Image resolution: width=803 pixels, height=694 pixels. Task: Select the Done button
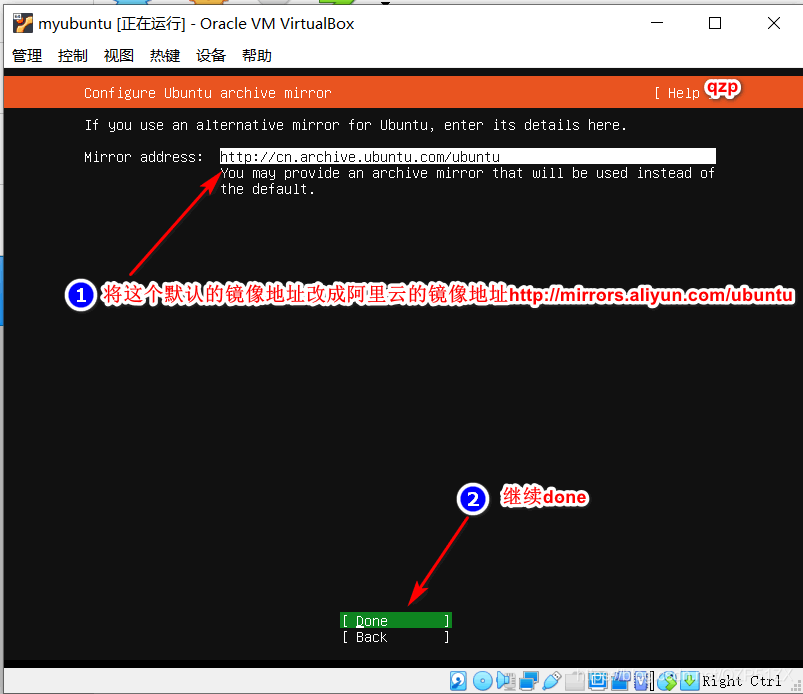[396, 620]
